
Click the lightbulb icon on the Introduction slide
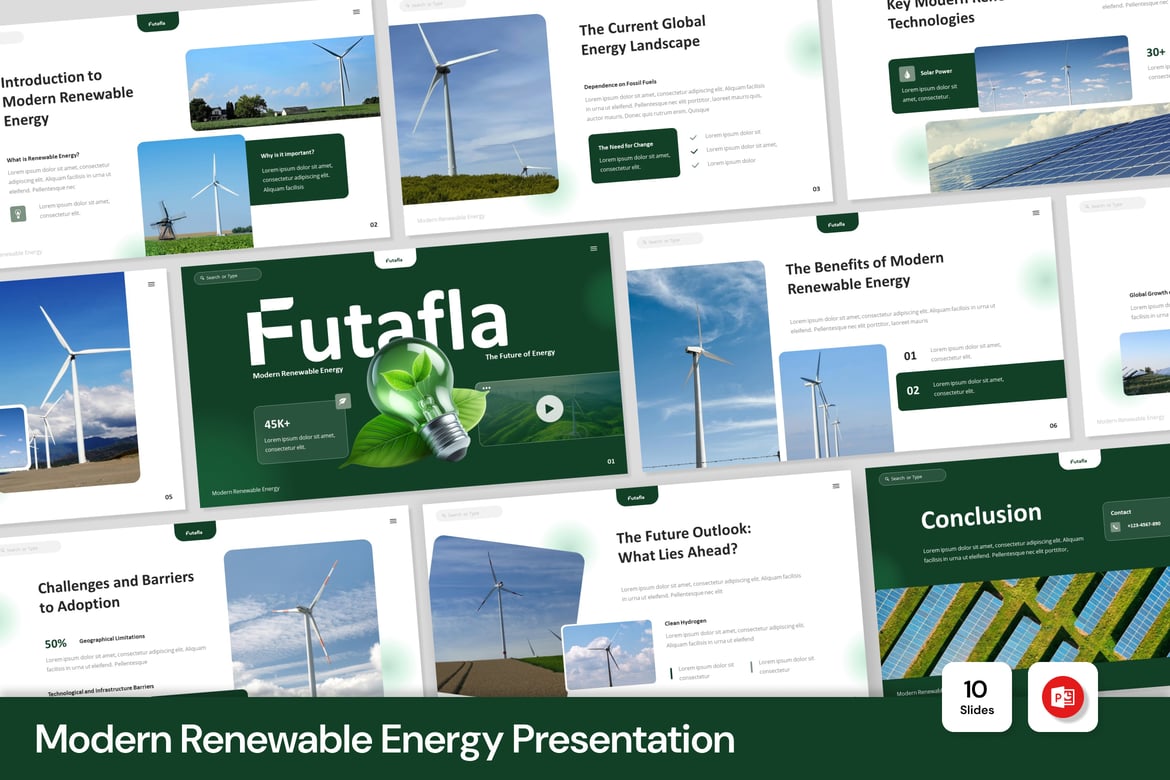[19, 213]
